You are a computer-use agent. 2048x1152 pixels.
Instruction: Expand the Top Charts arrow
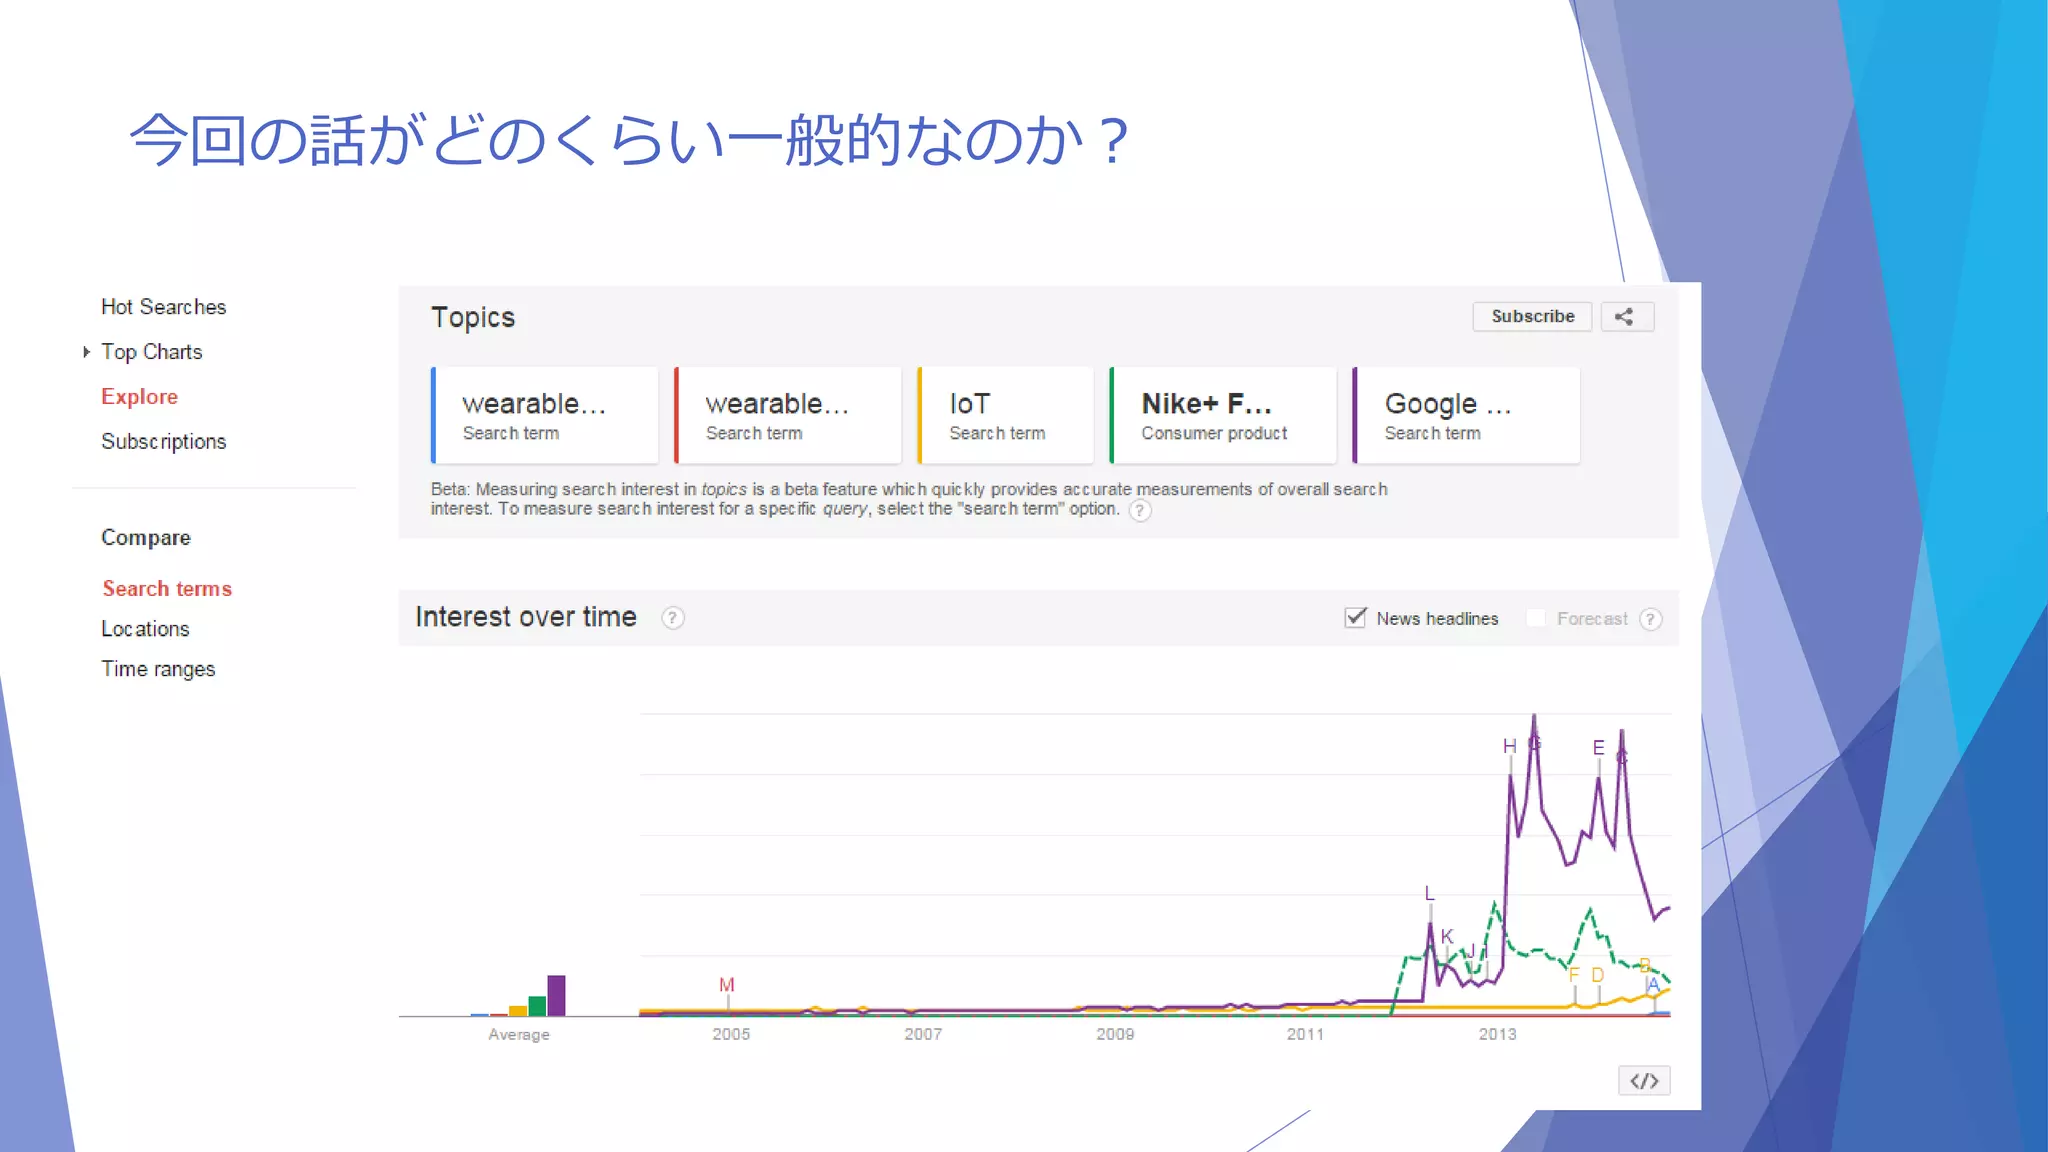coord(87,352)
